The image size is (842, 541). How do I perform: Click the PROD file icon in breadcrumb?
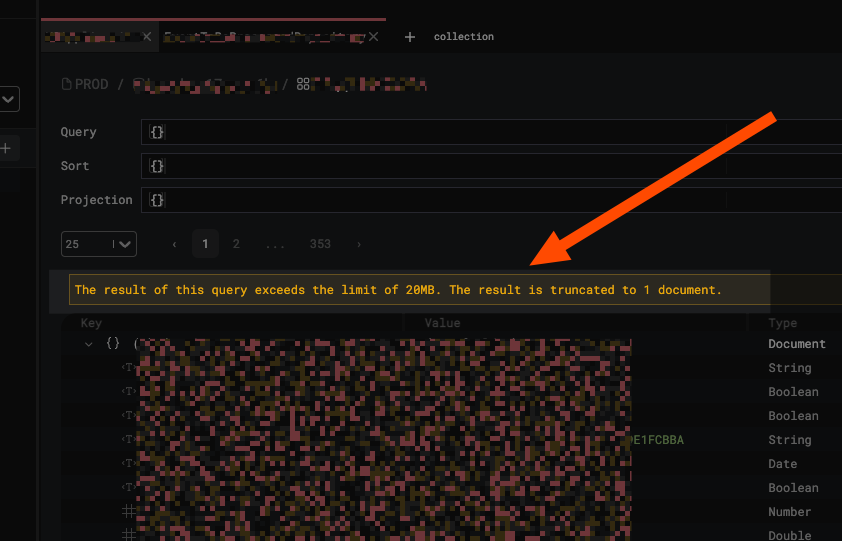67,84
